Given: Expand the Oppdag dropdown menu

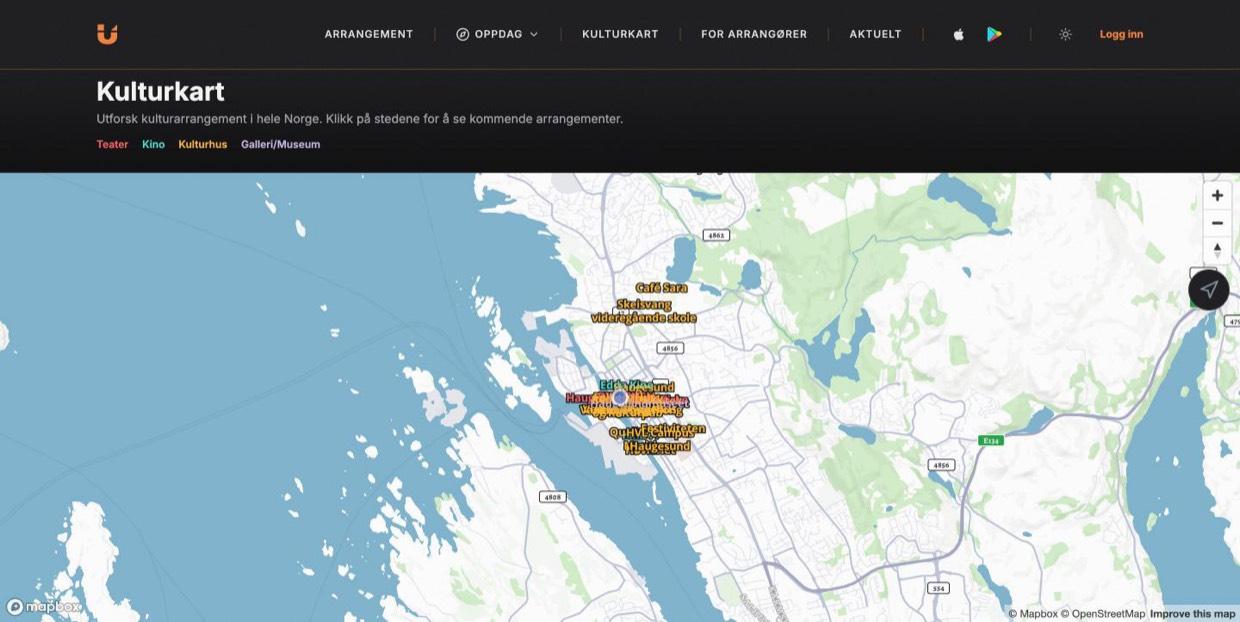Looking at the screenshot, I should coord(497,34).
